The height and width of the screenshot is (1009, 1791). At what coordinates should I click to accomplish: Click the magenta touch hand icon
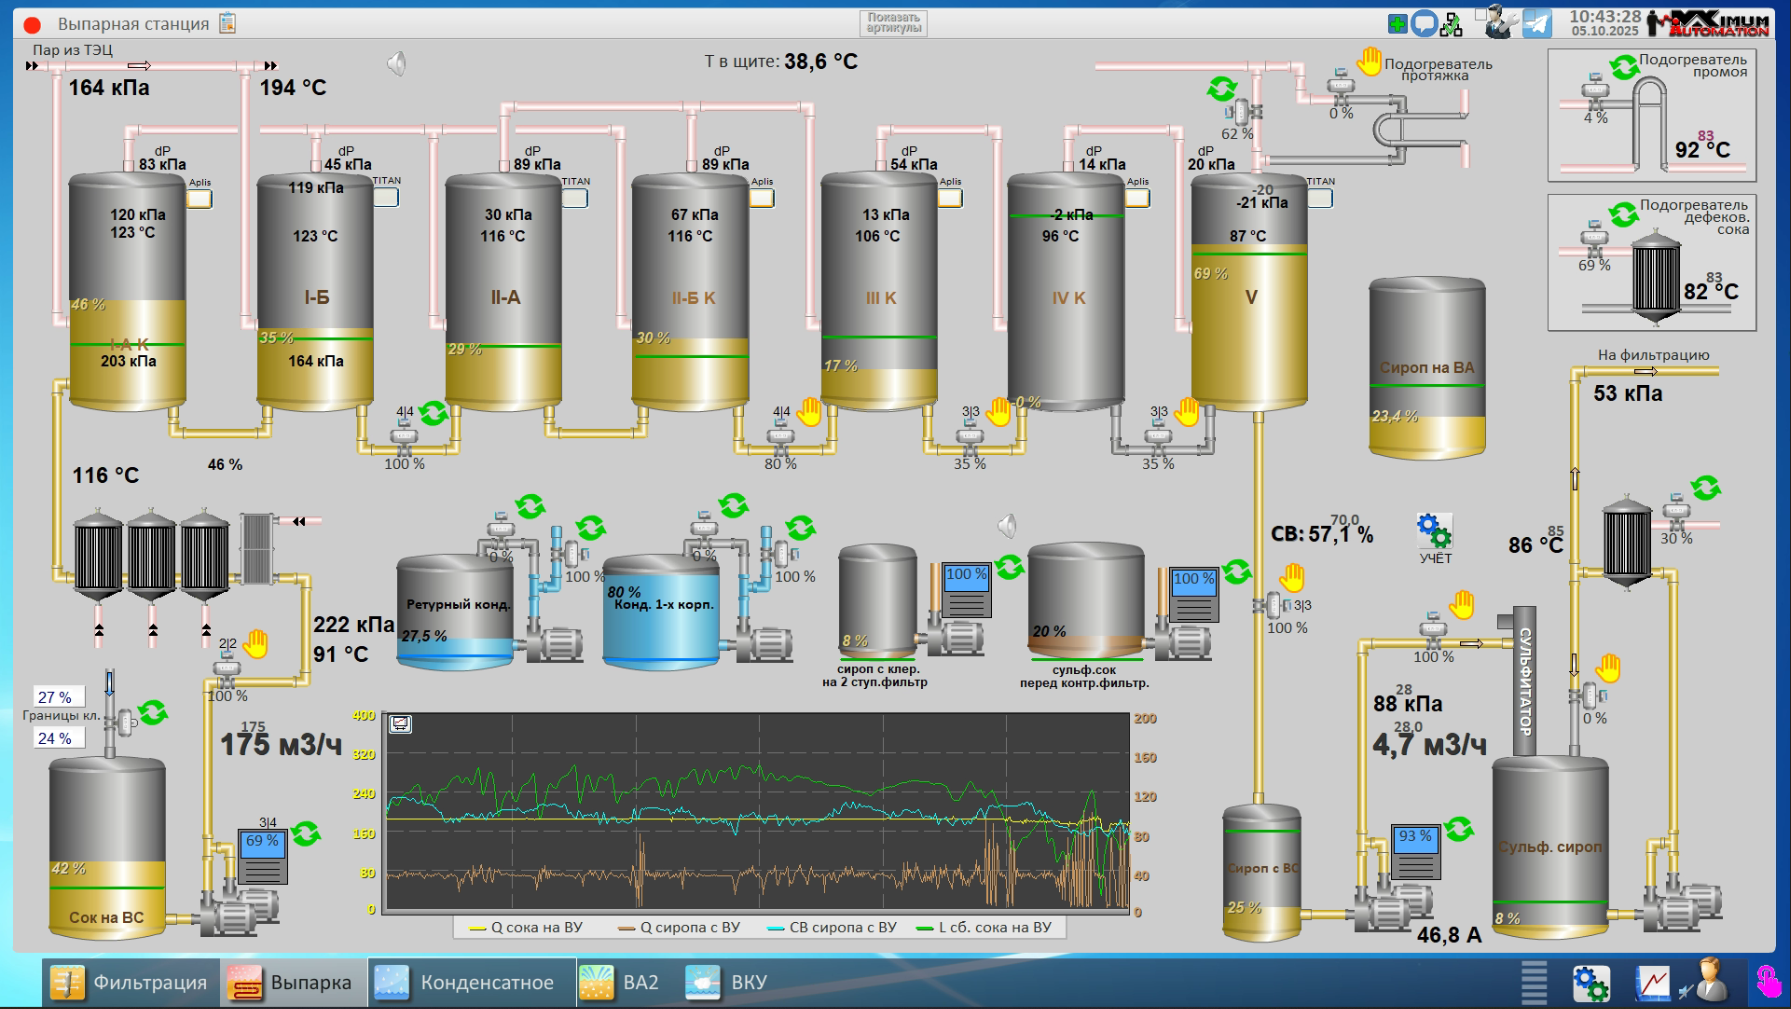pos(1768,982)
